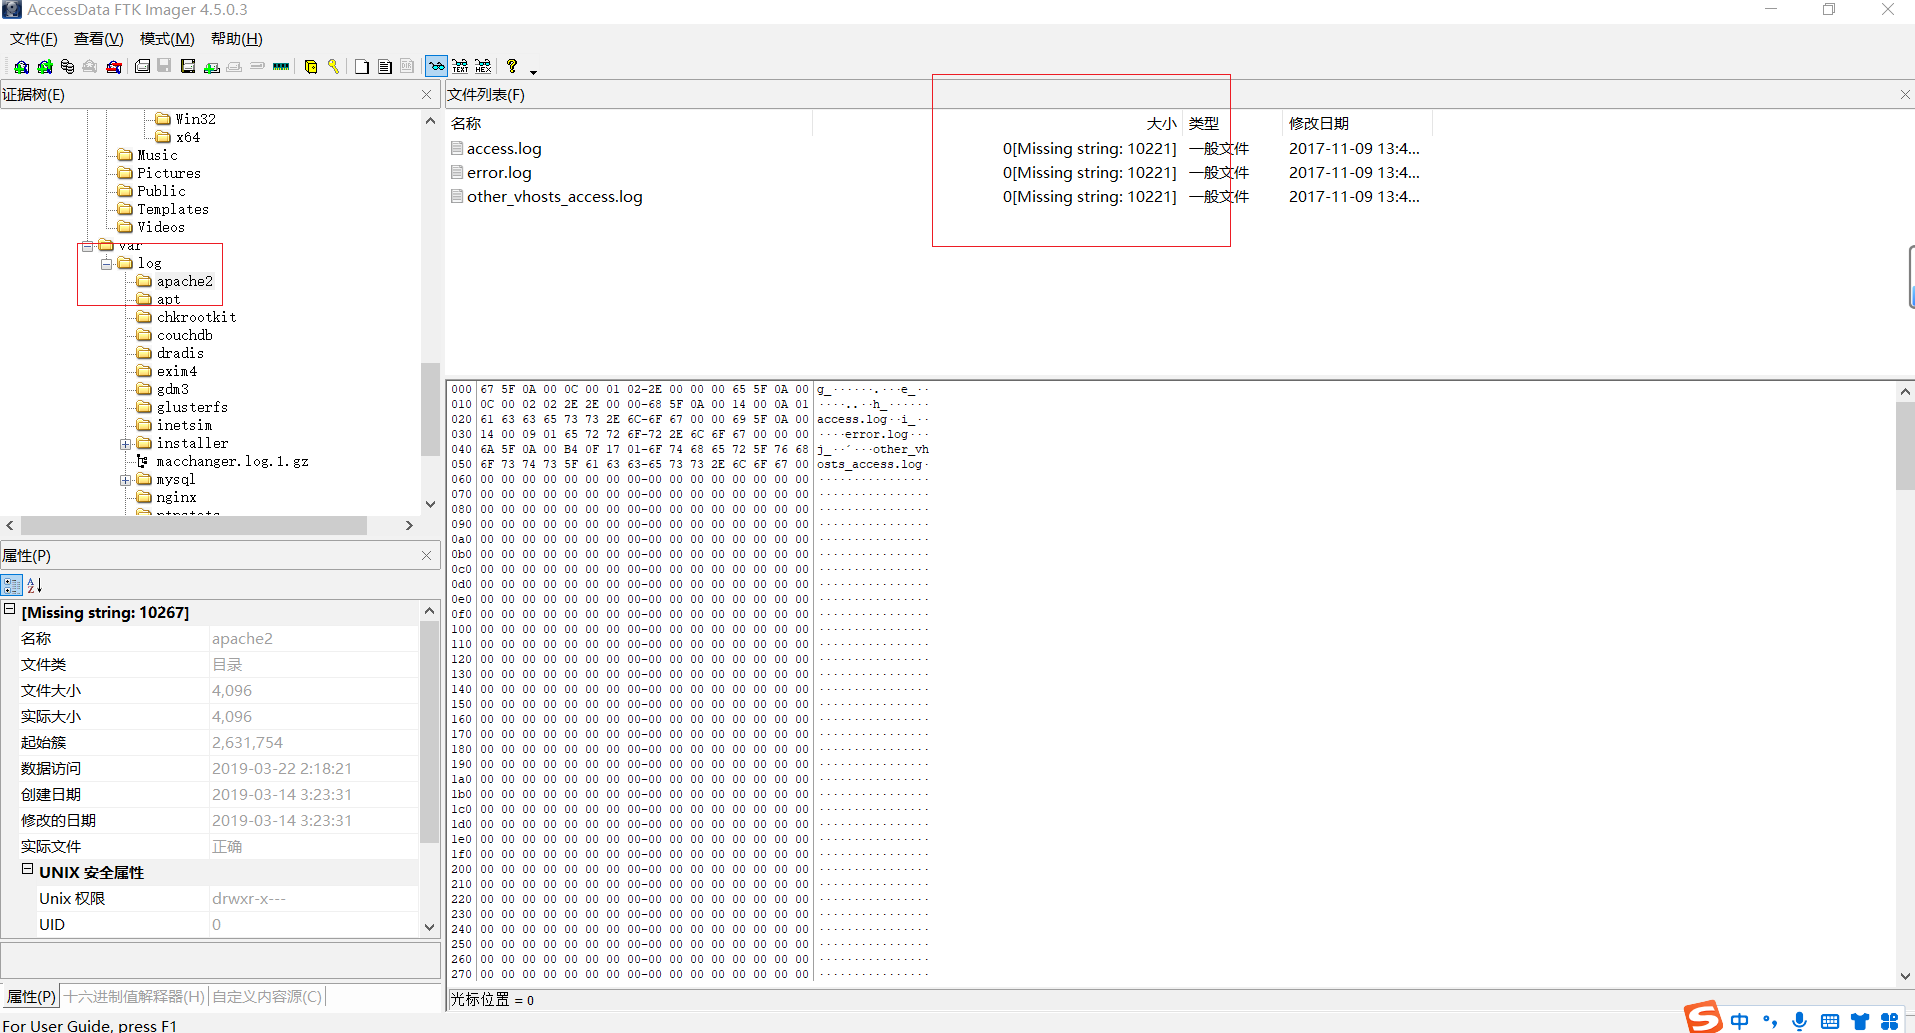
Task: Switch viewer to HEX mode icon
Action: (x=483, y=66)
